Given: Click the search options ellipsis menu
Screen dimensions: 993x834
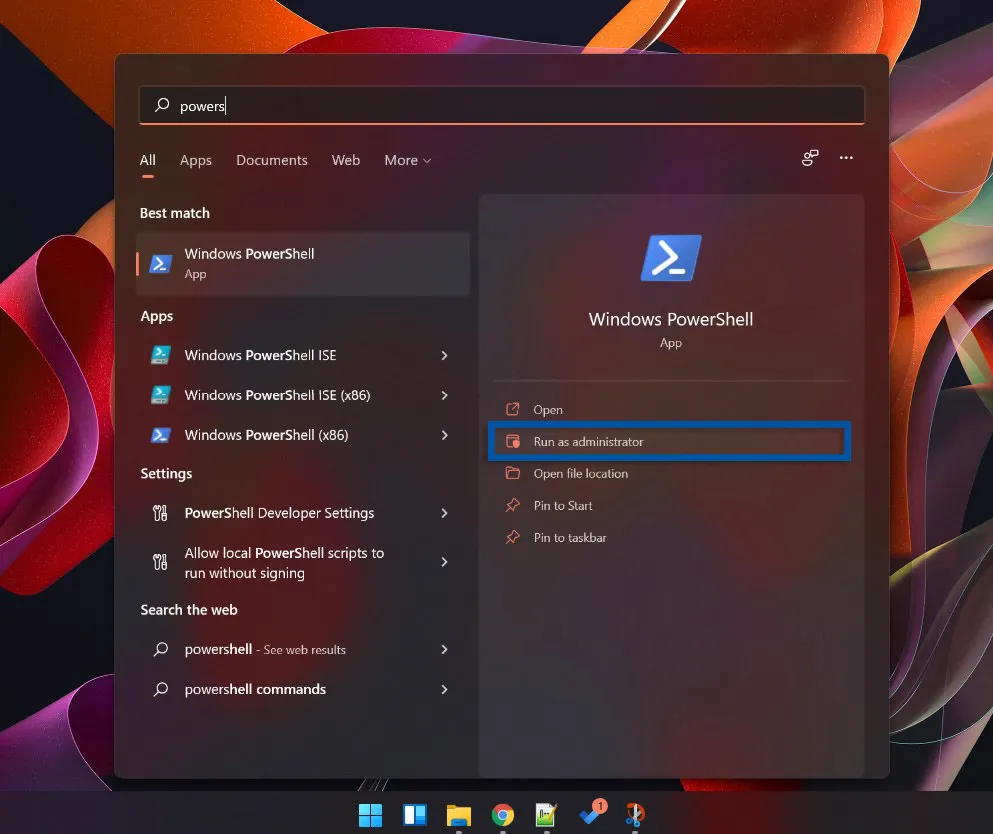Looking at the screenshot, I should point(846,158).
